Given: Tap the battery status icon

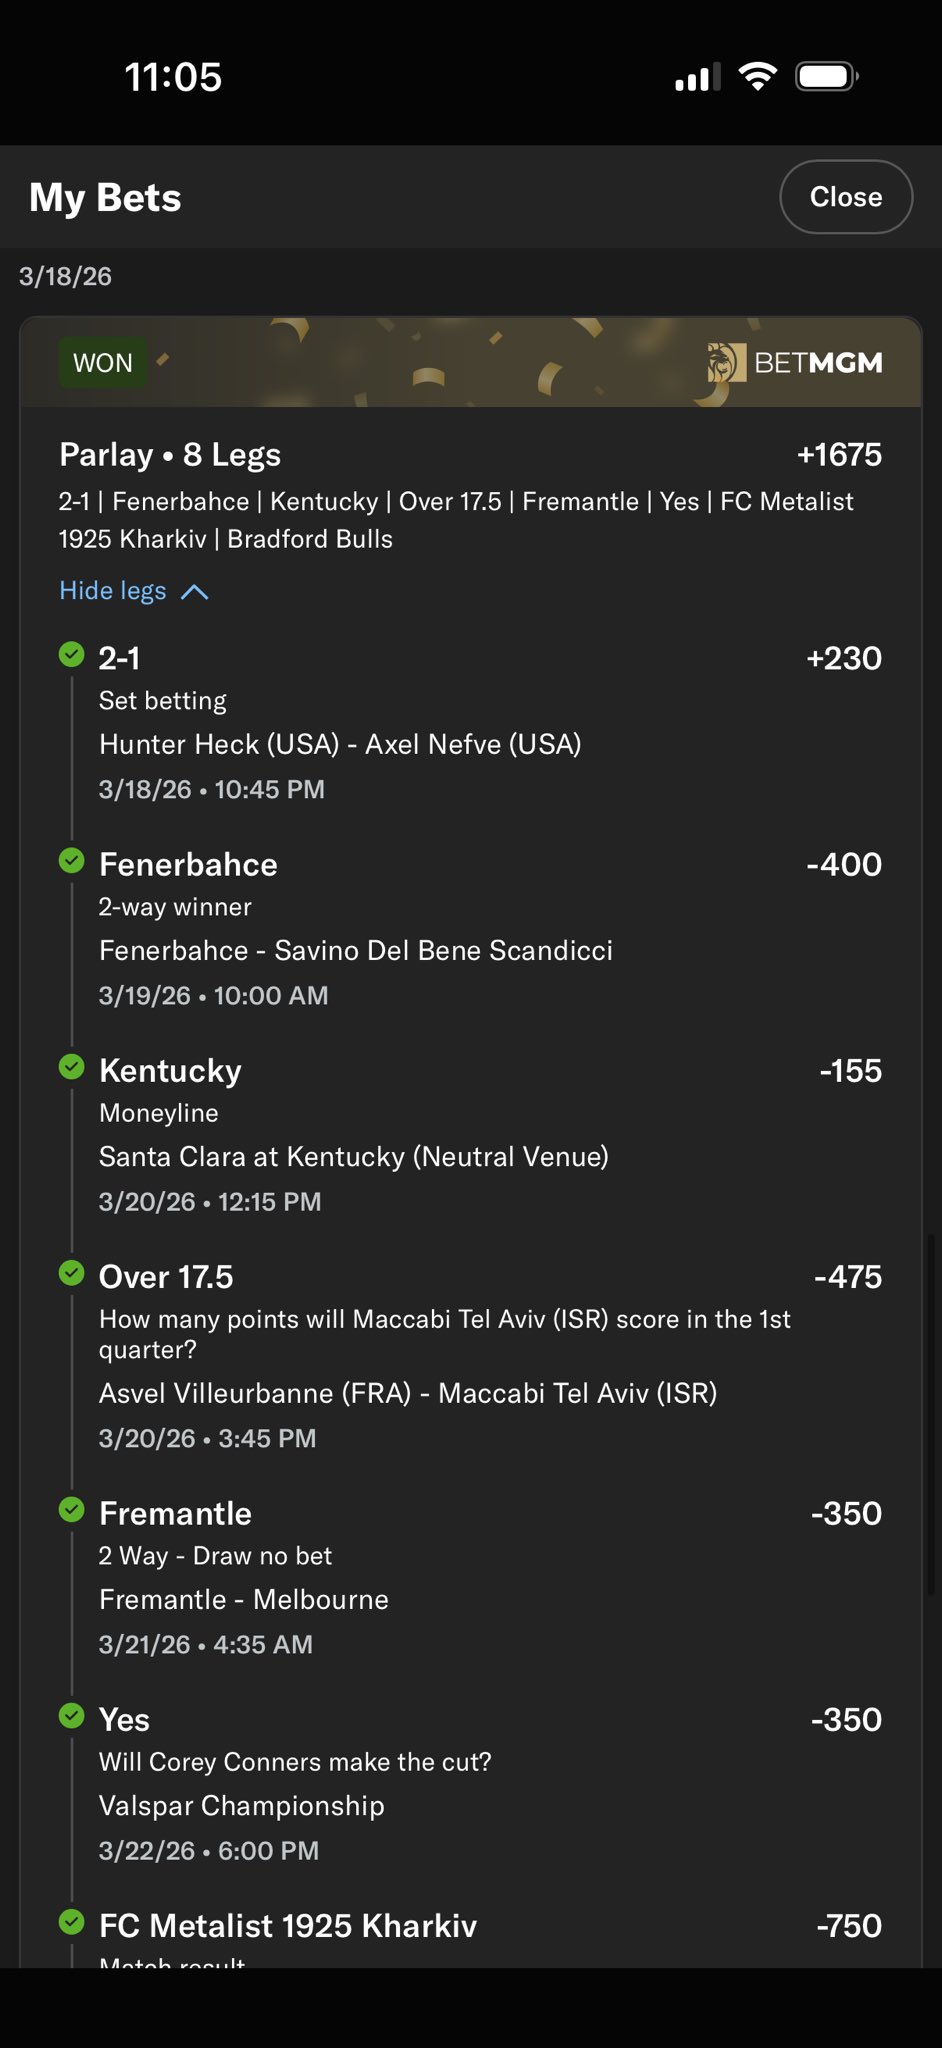Looking at the screenshot, I should tap(826, 77).
